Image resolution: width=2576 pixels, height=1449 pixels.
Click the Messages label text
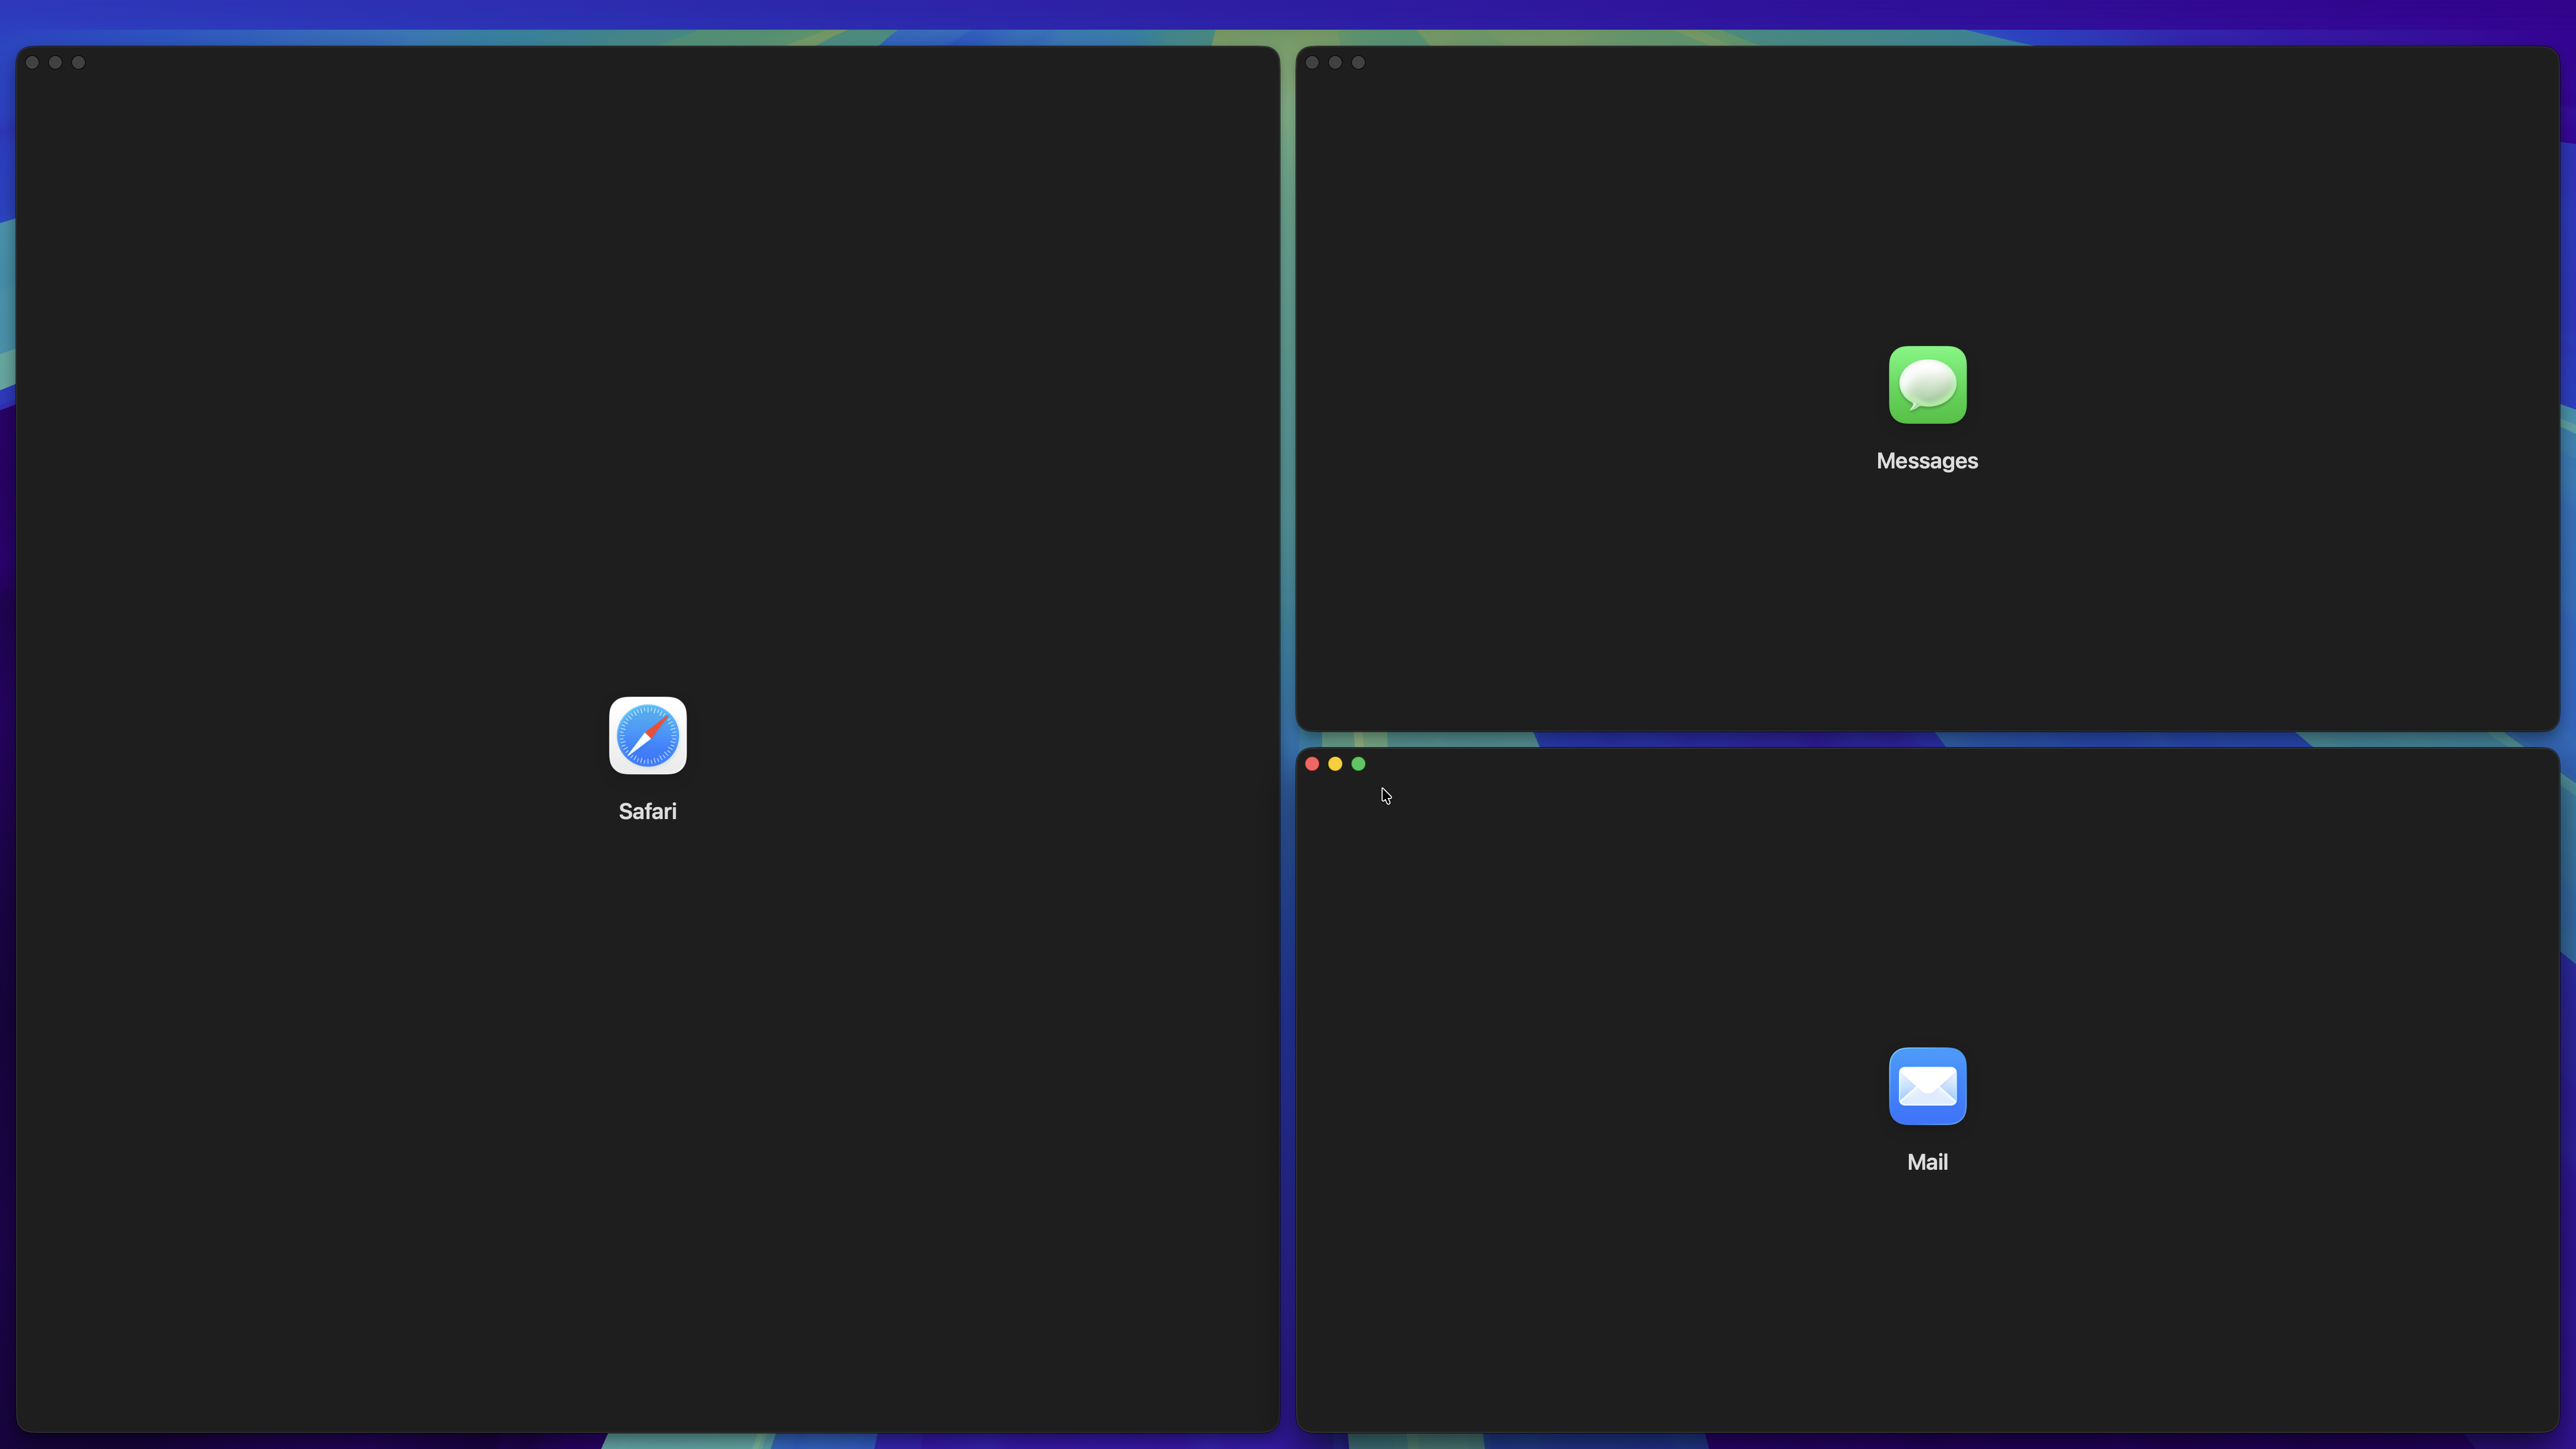click(1927, 461)
